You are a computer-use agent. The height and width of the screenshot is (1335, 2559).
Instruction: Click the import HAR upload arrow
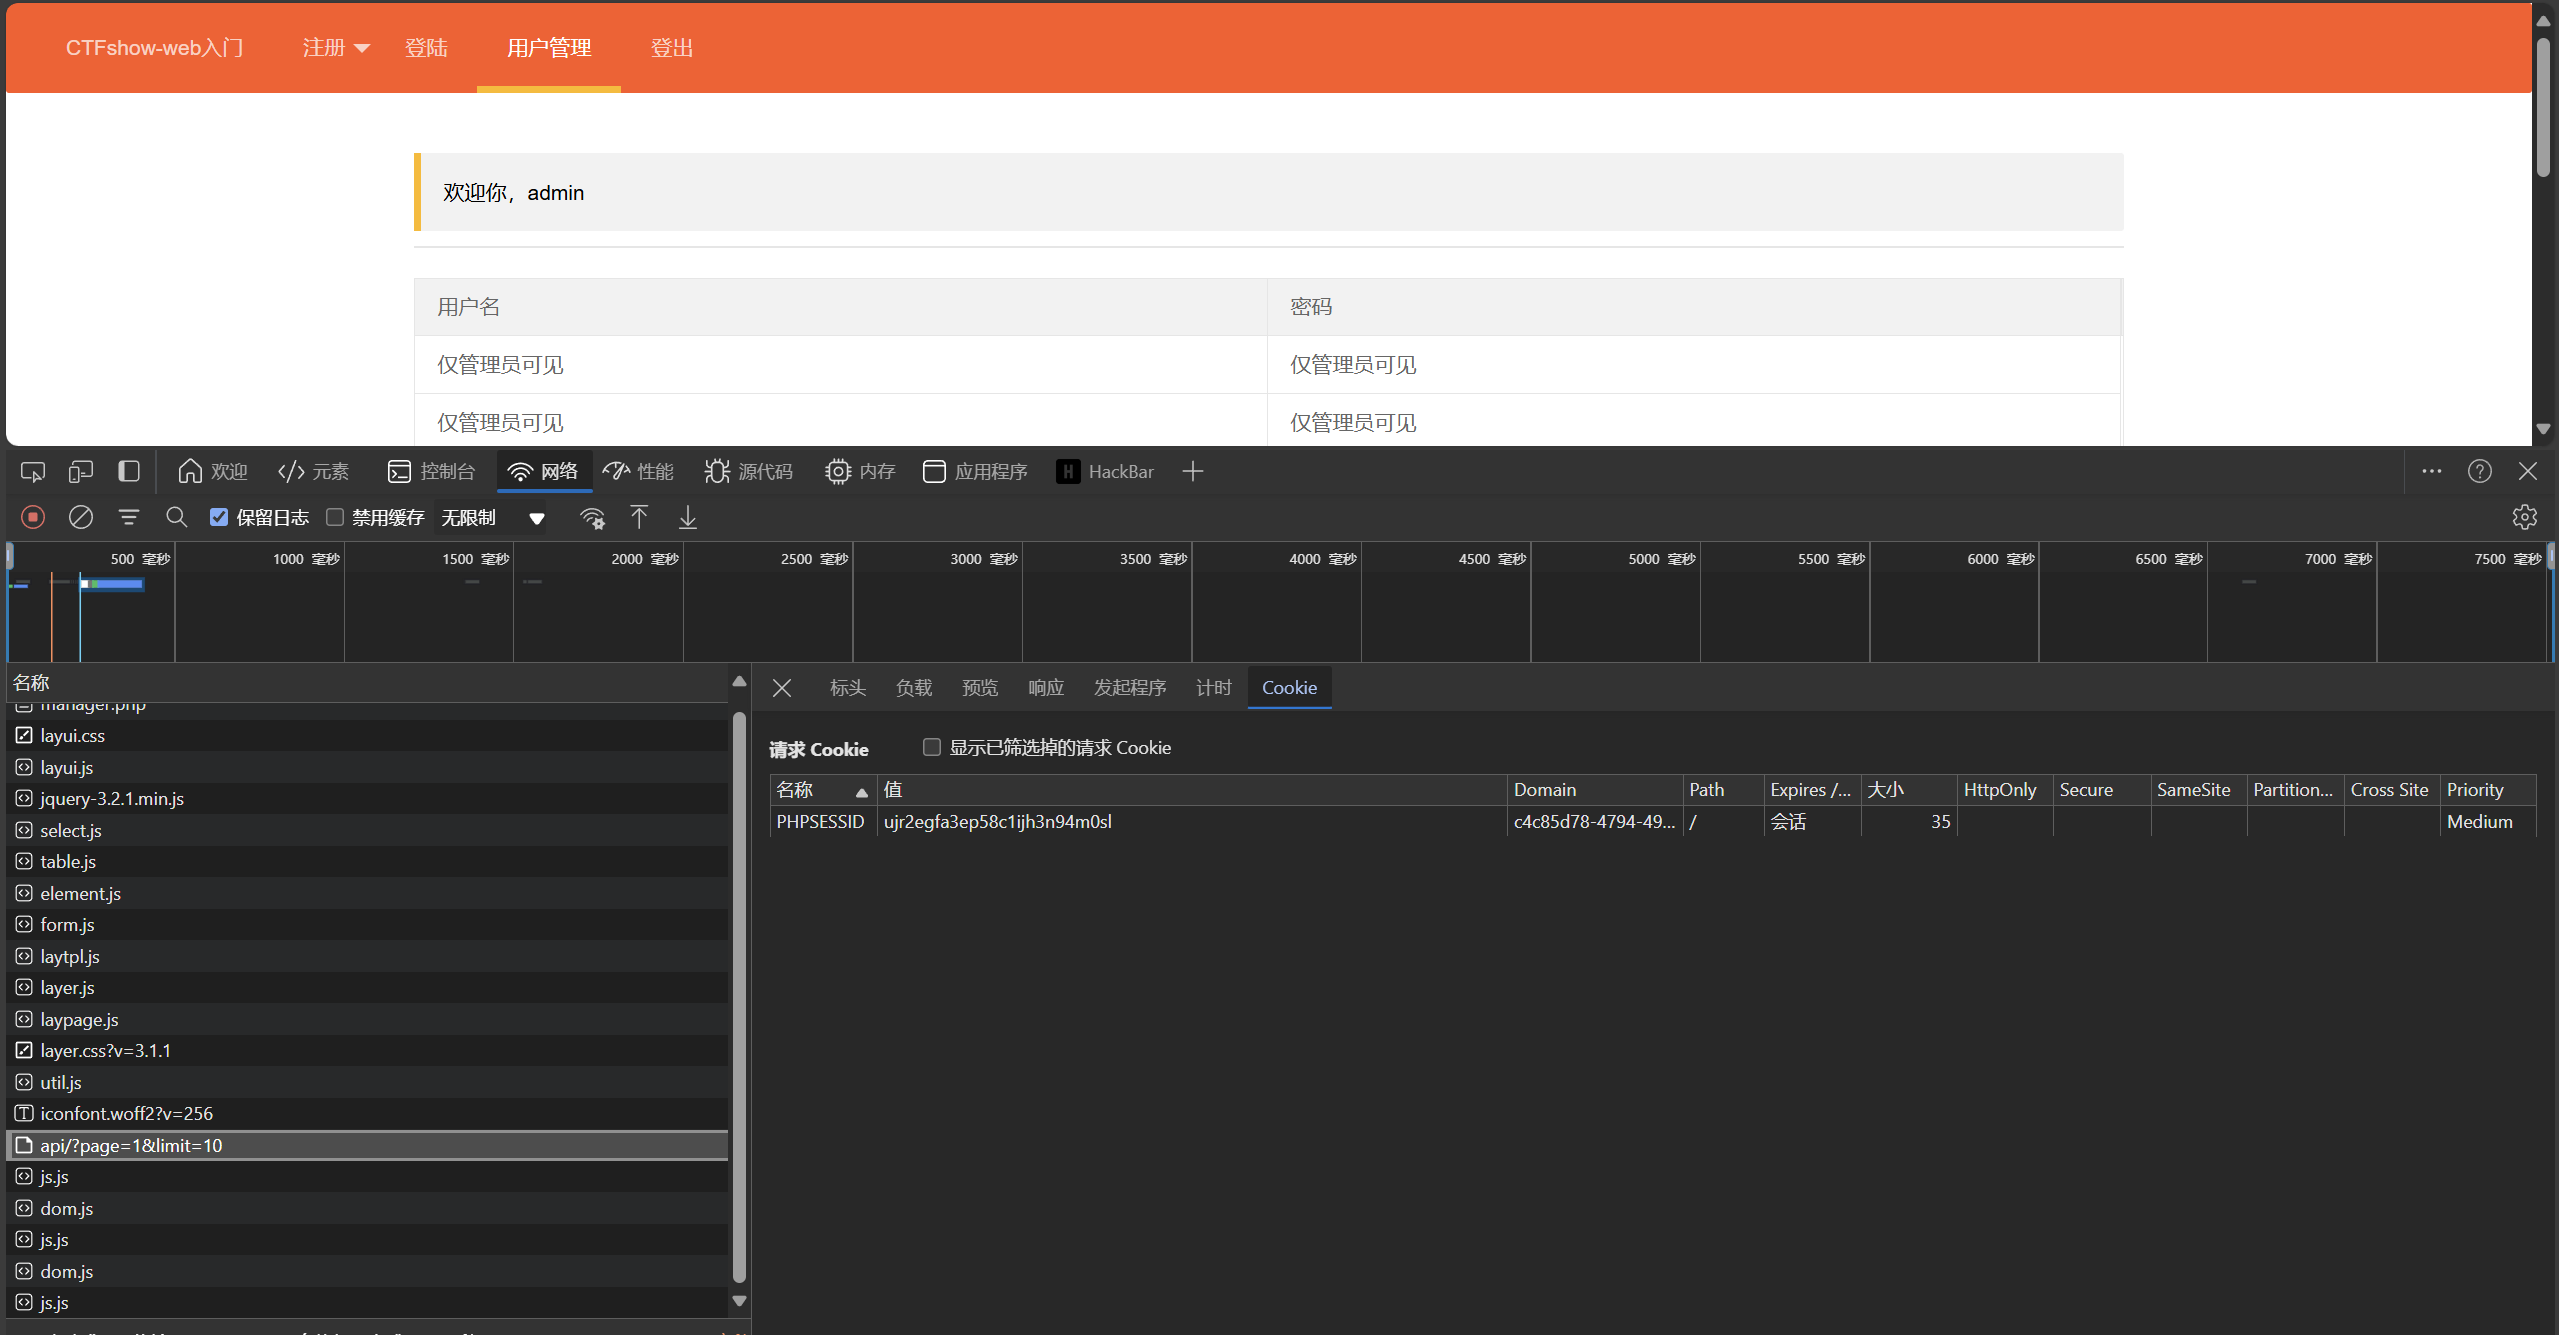point(639,517)
